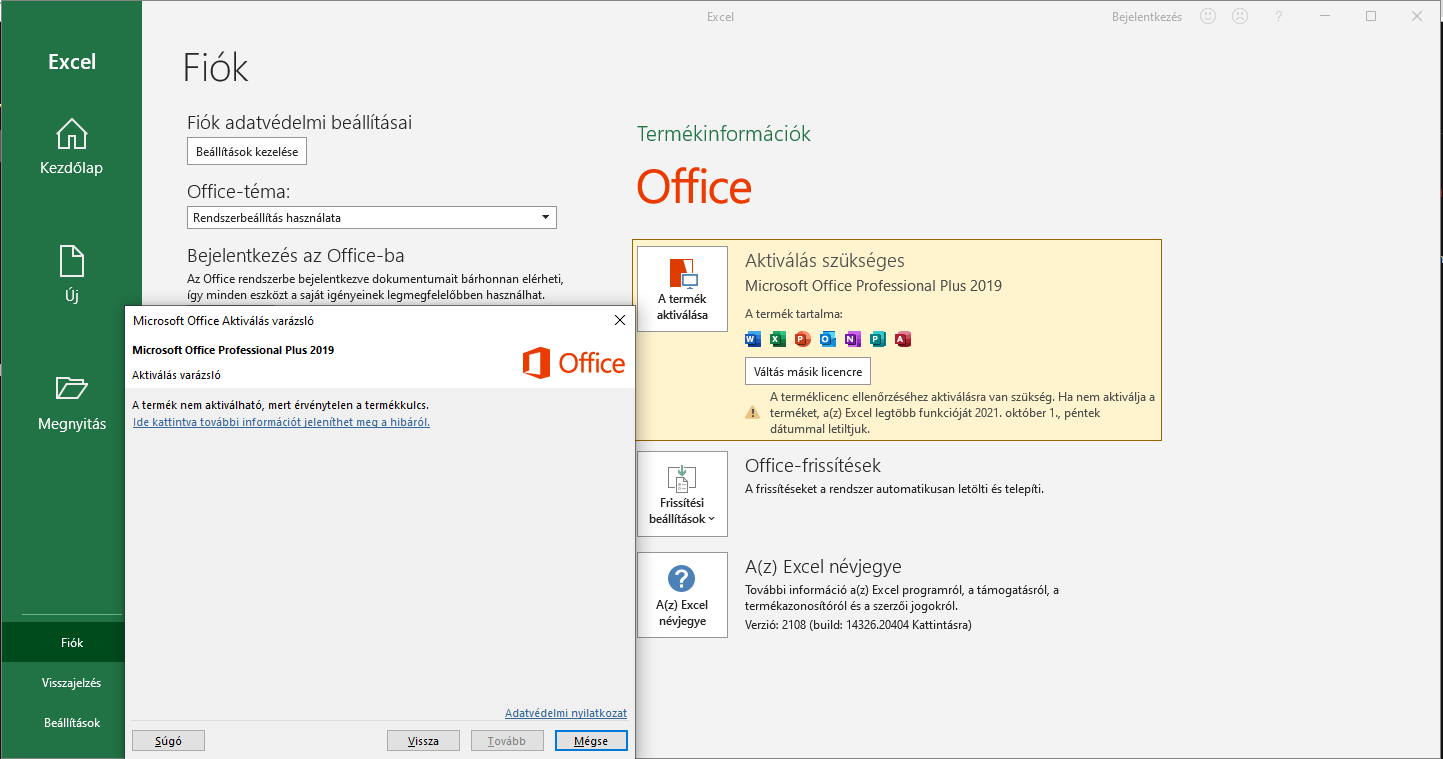Click the Access product icon

[902, 339]
